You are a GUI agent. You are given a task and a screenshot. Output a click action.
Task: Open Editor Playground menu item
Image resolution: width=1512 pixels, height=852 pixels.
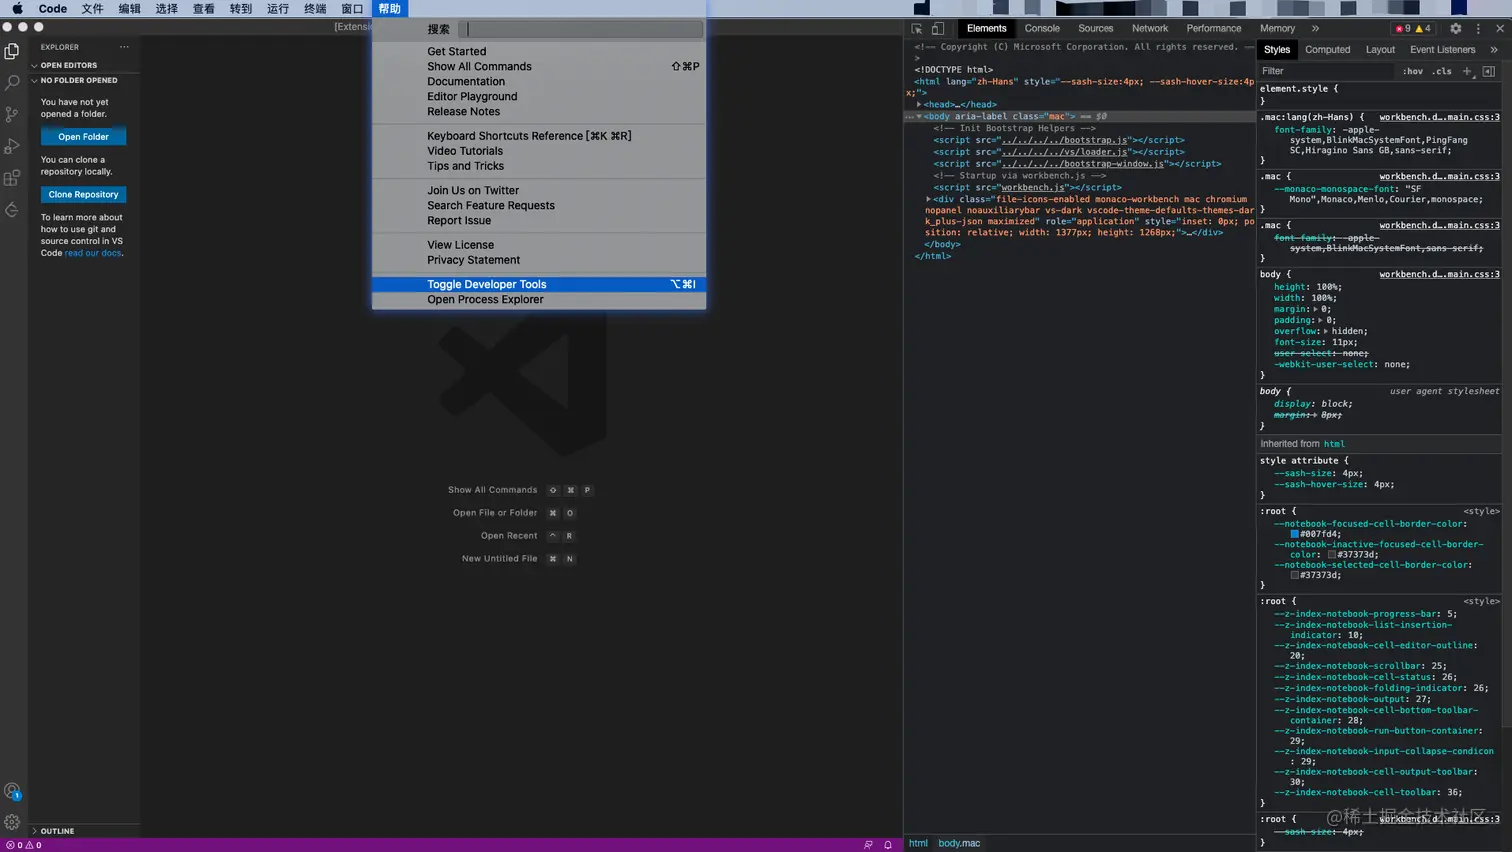click(x=539, y=96)
